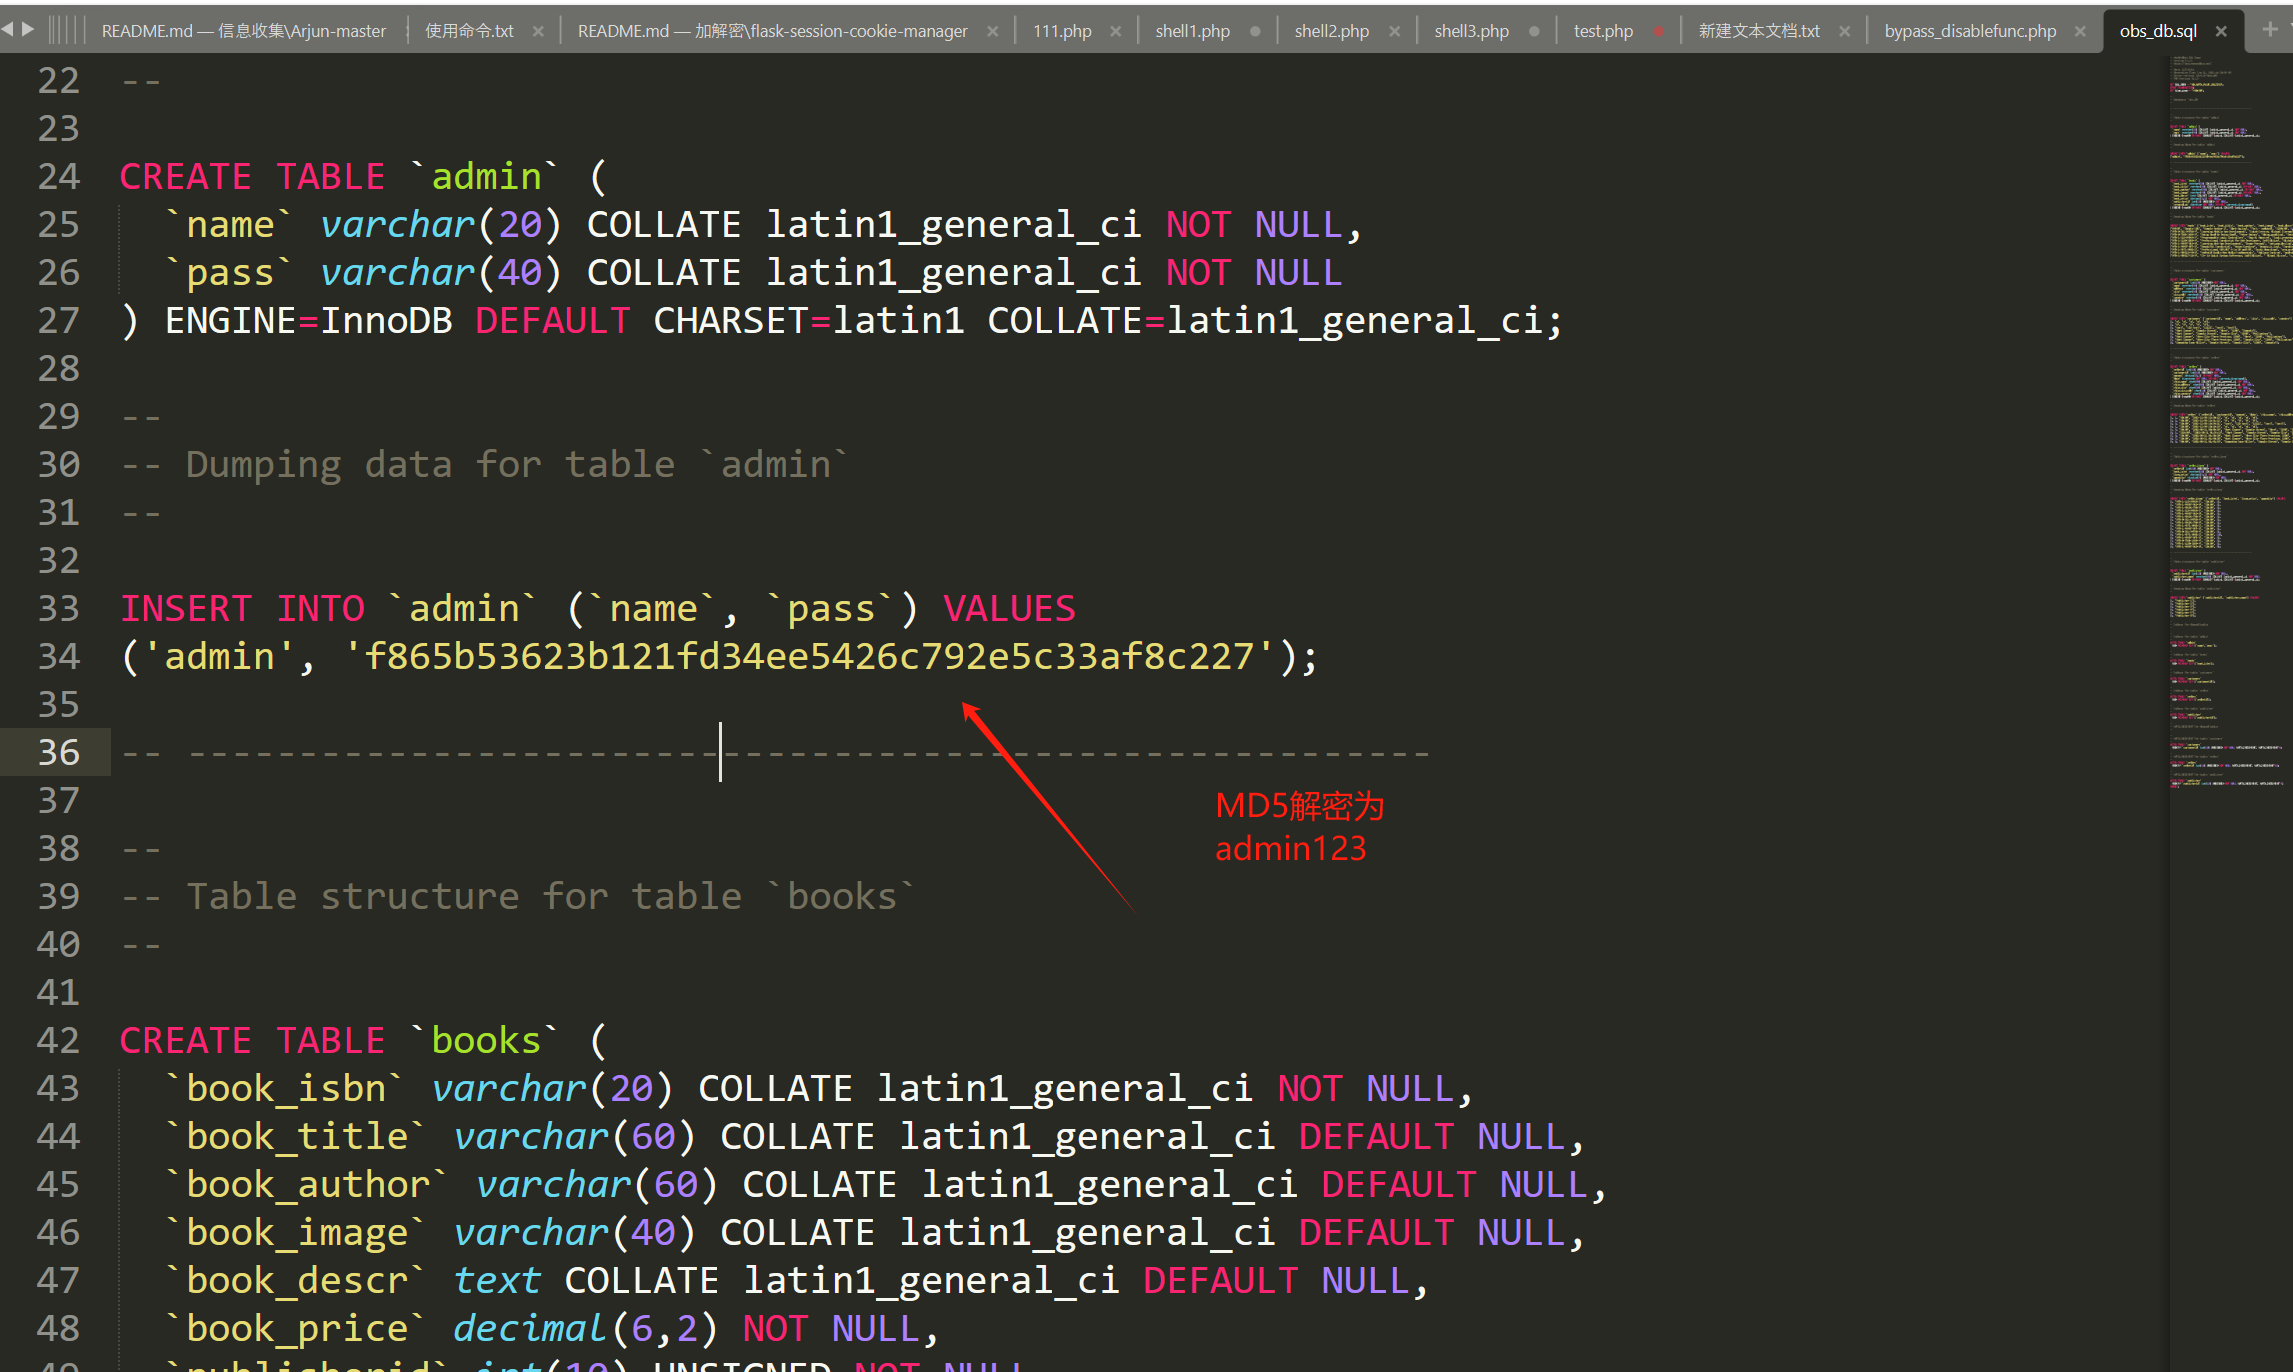Switch to the shell2.php tab
This screenshot has height=1372, width=2293.
click(1331, 31)
